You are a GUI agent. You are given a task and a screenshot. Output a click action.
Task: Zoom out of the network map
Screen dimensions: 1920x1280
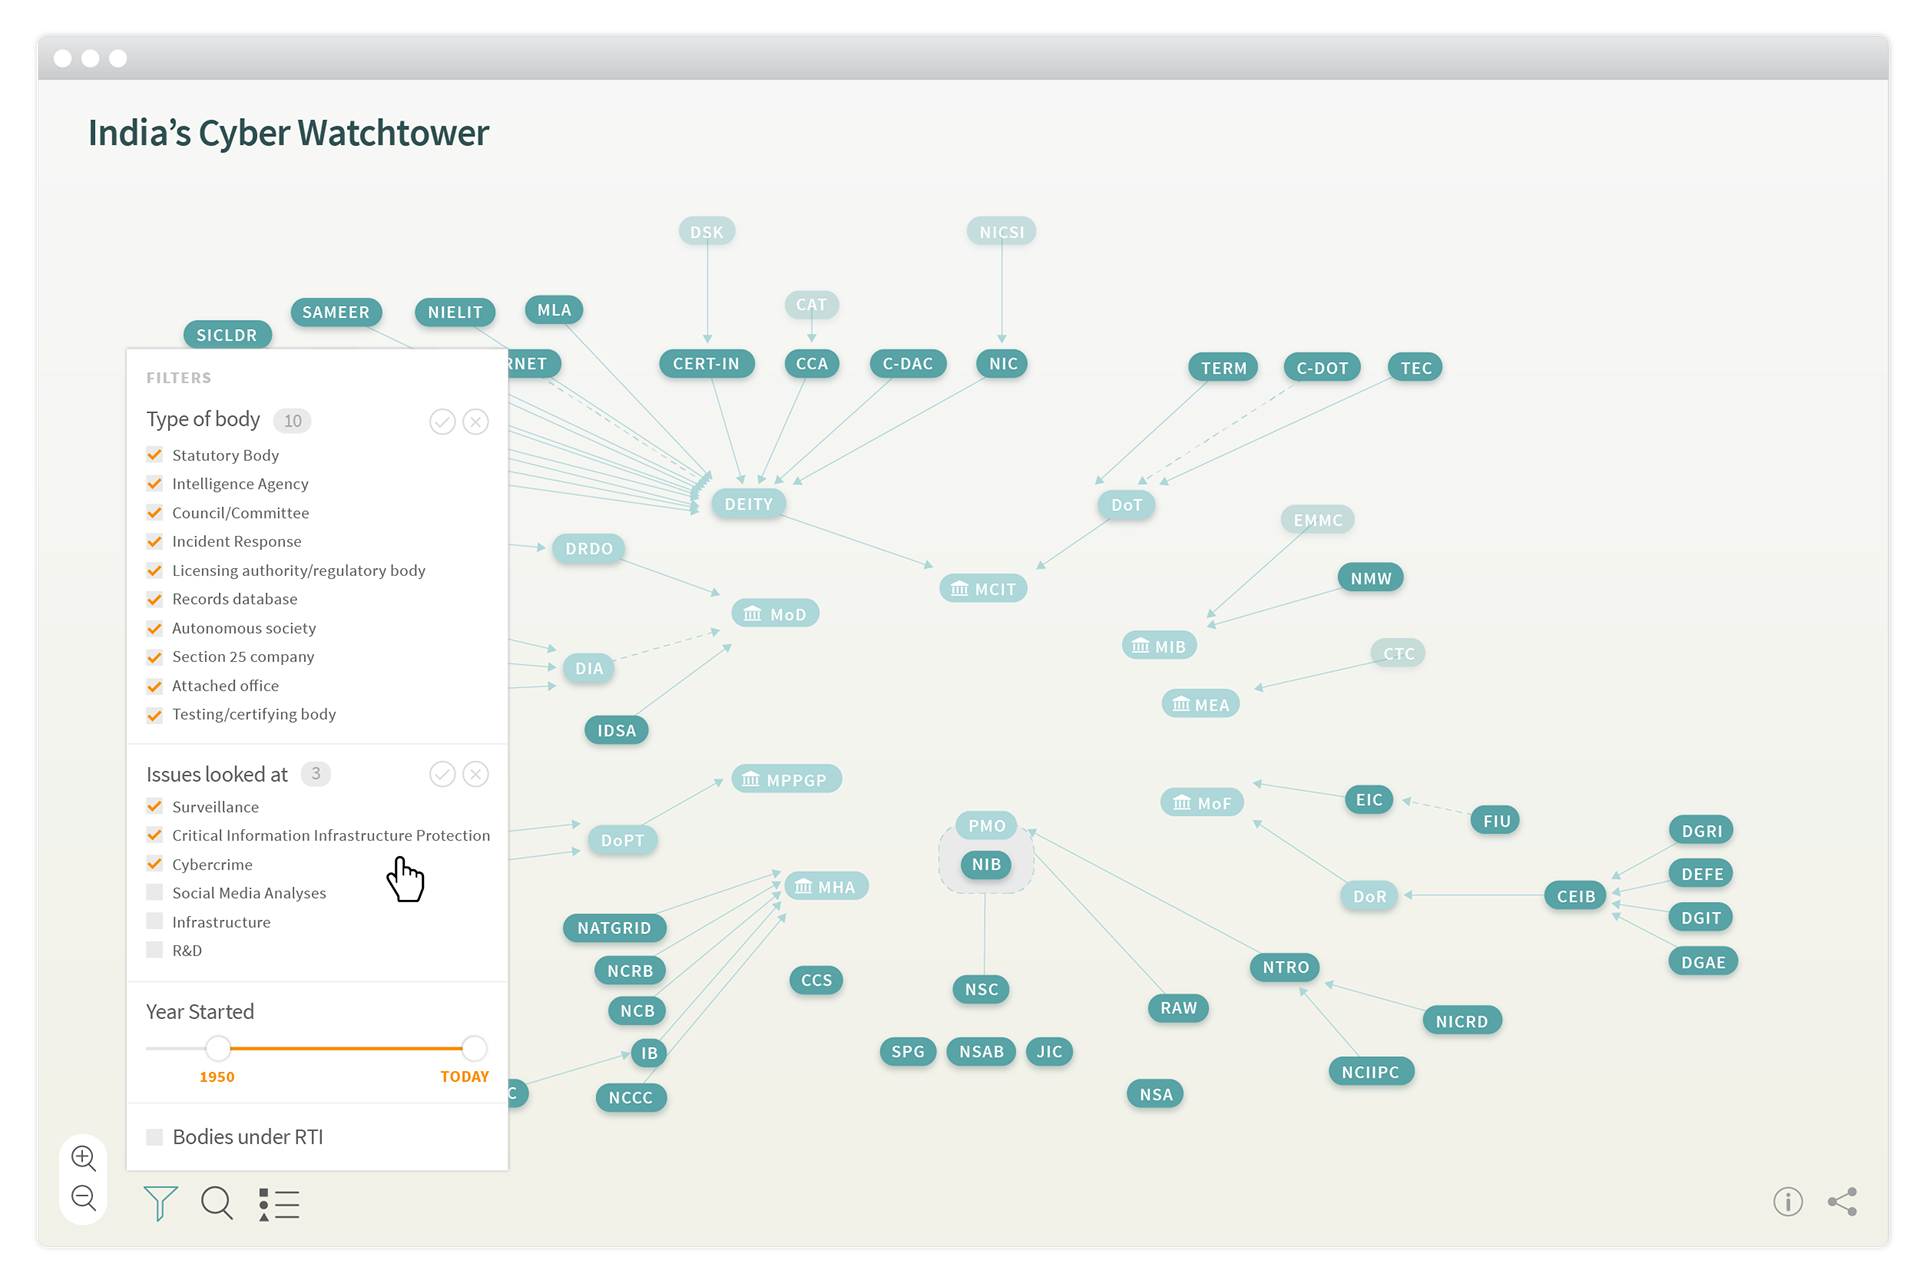point(84,1197)
